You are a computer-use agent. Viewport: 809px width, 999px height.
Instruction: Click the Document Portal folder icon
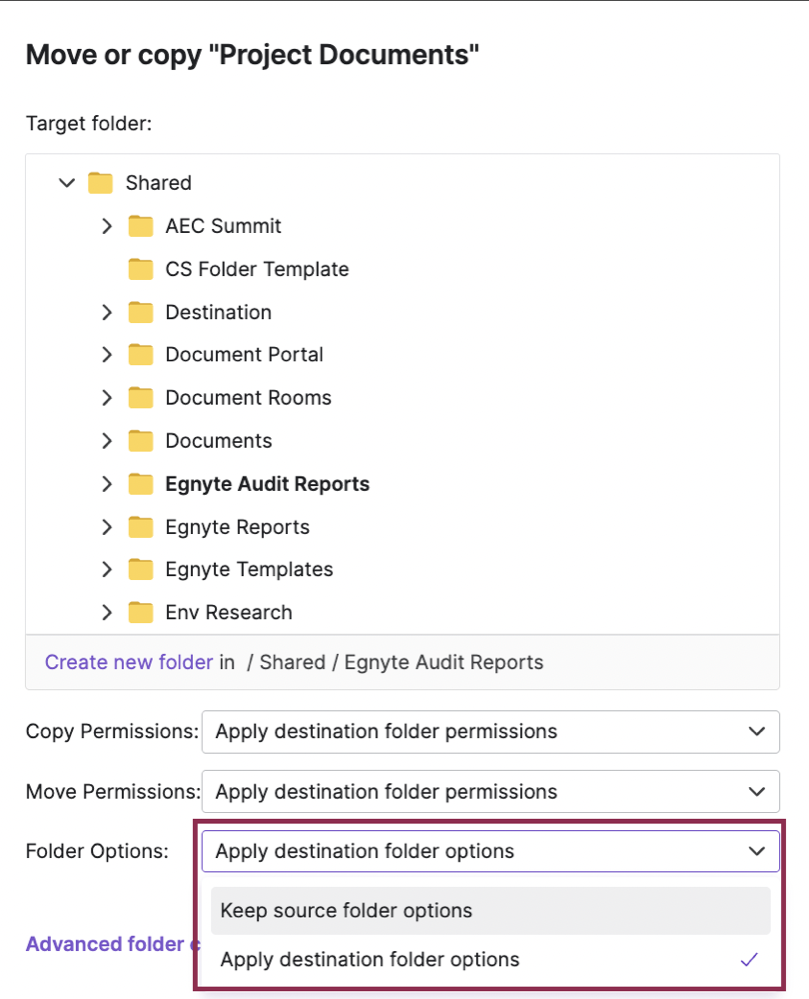[x=141, y=355]
